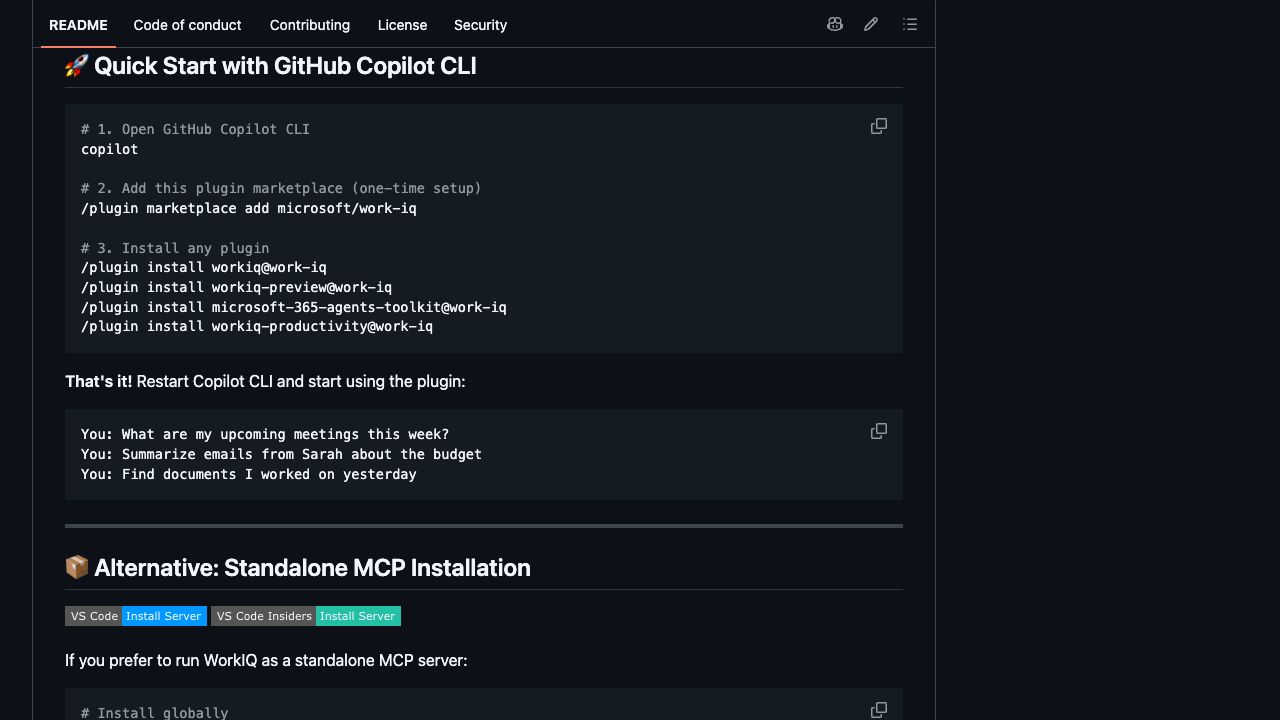Copy the 'Install globally' code block
This screenshot has width=1280, height=720.
coord(879,710)
